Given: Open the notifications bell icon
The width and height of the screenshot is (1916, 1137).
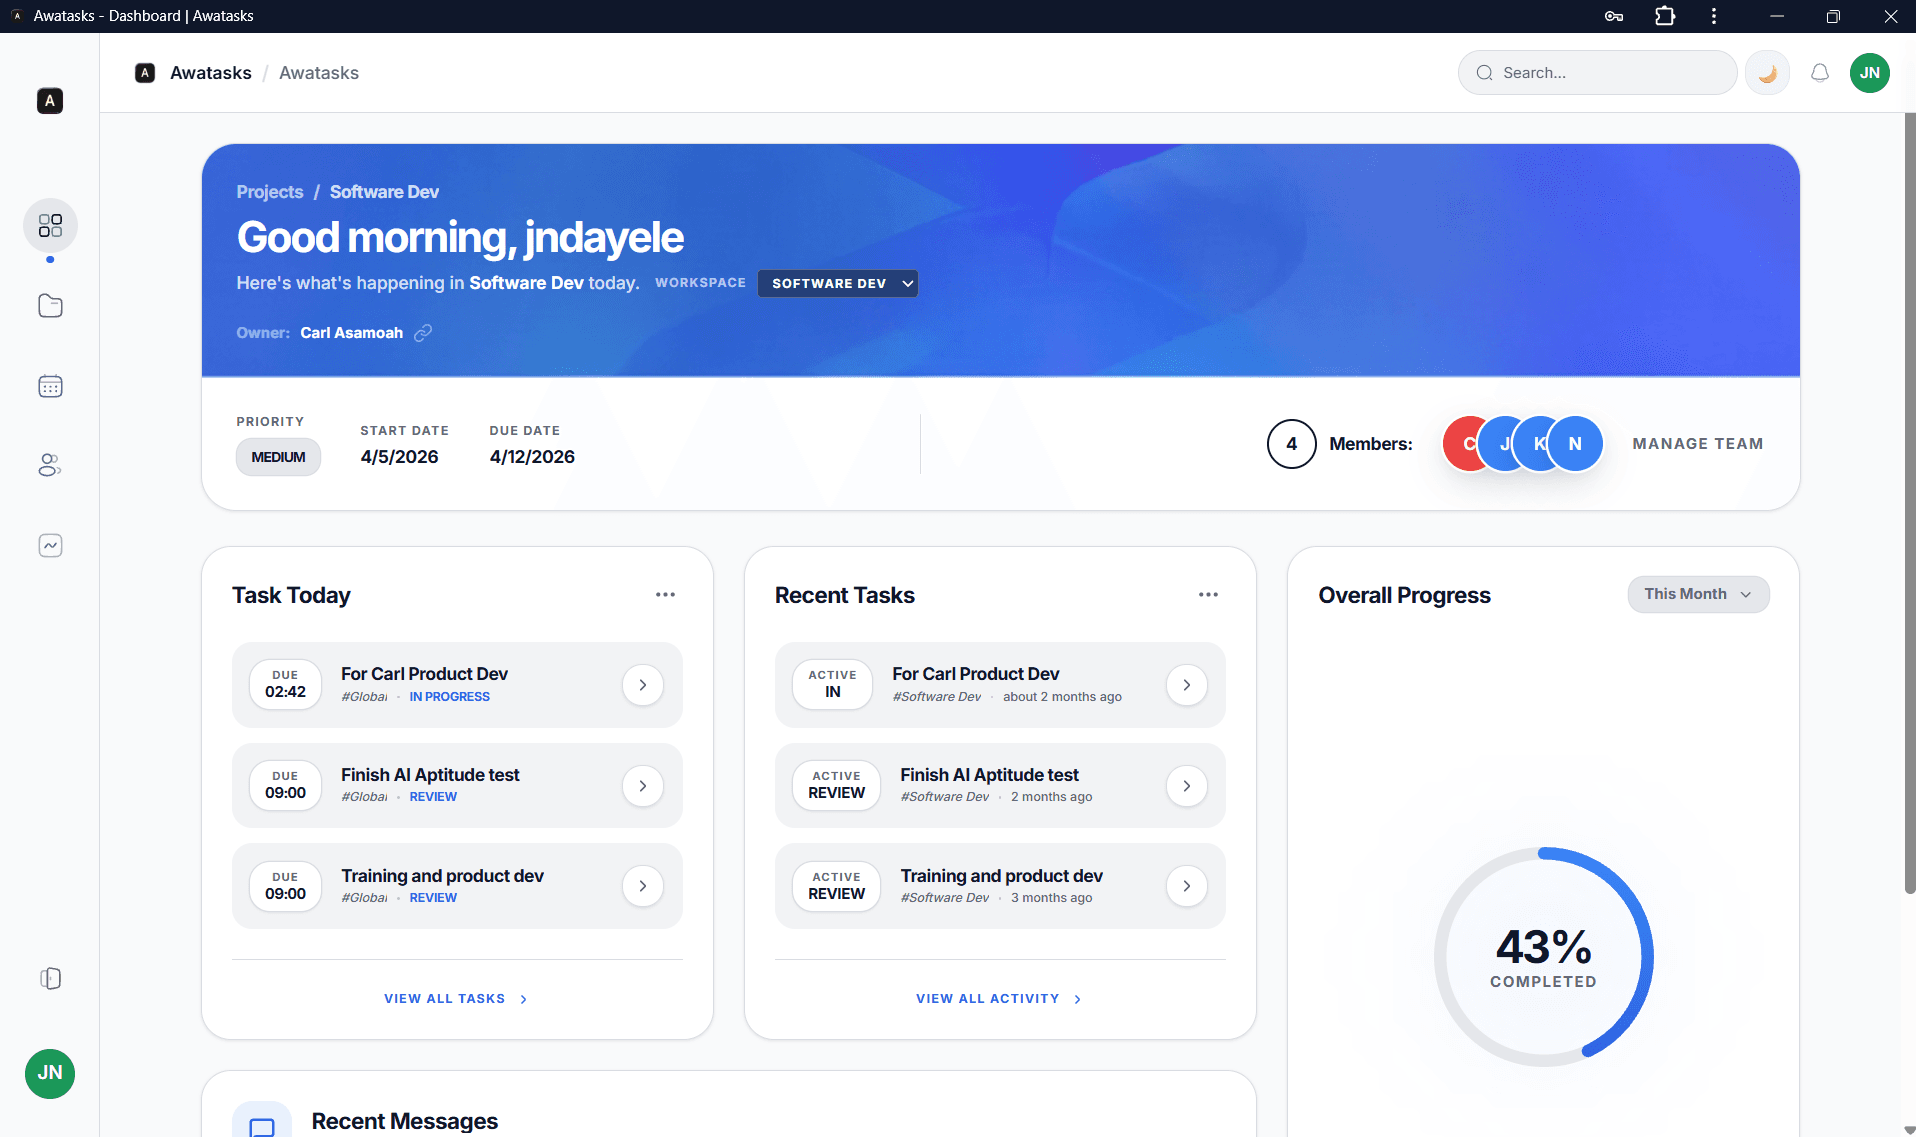Looking at the screenshot, I should coord(1820,73).
